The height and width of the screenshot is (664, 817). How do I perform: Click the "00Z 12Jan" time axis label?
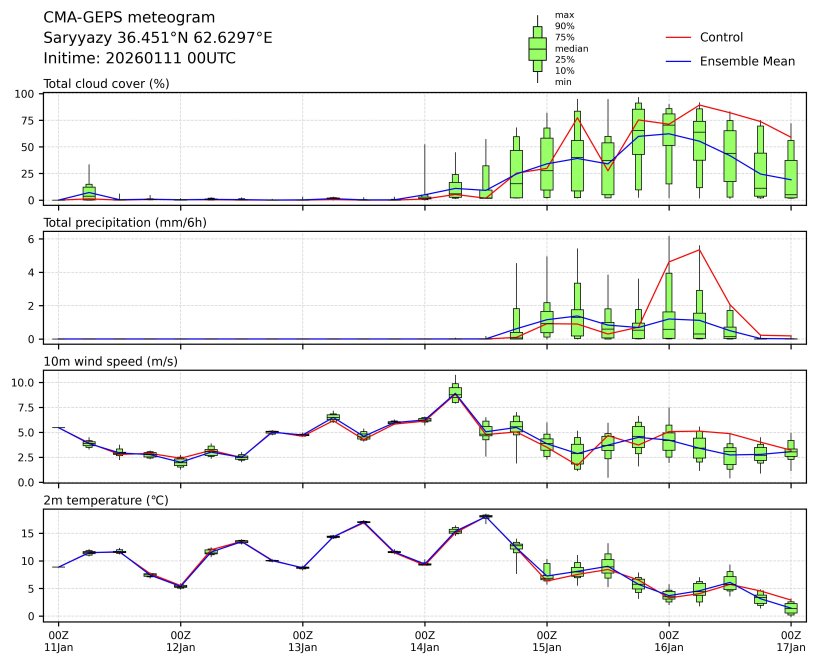tap(181, 642)
